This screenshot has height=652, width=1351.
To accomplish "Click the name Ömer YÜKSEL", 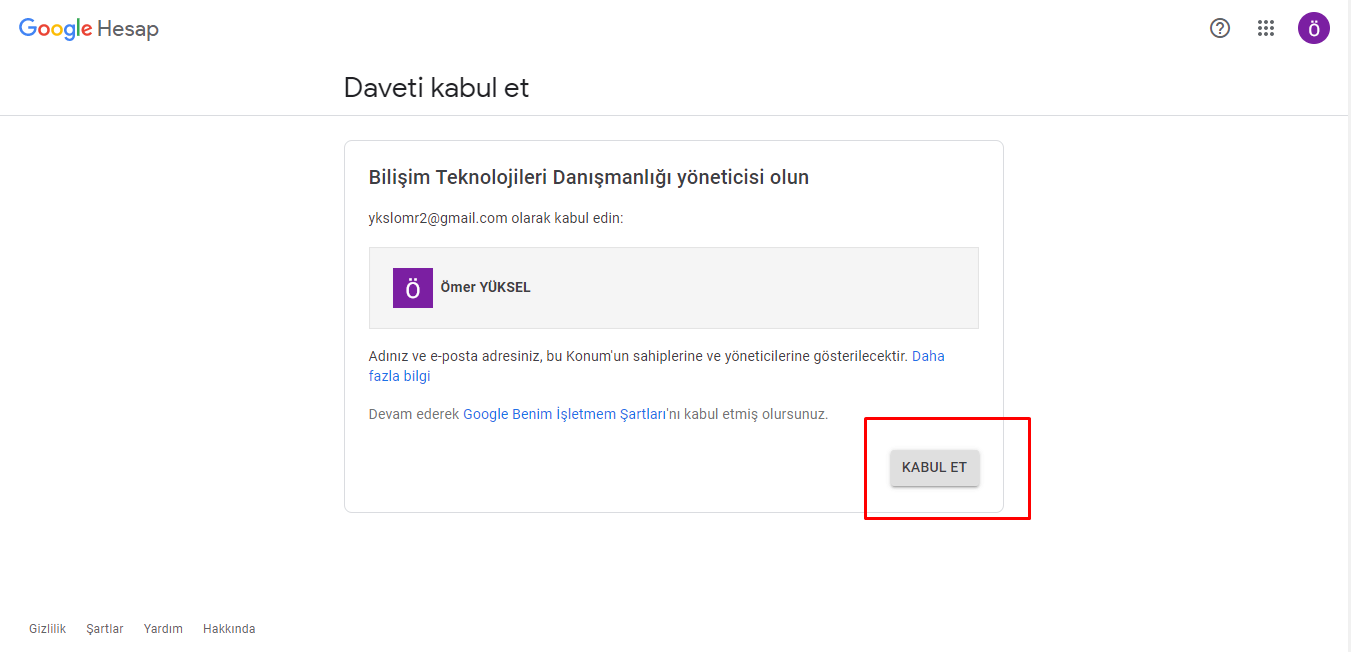I will tap(486, 287).
